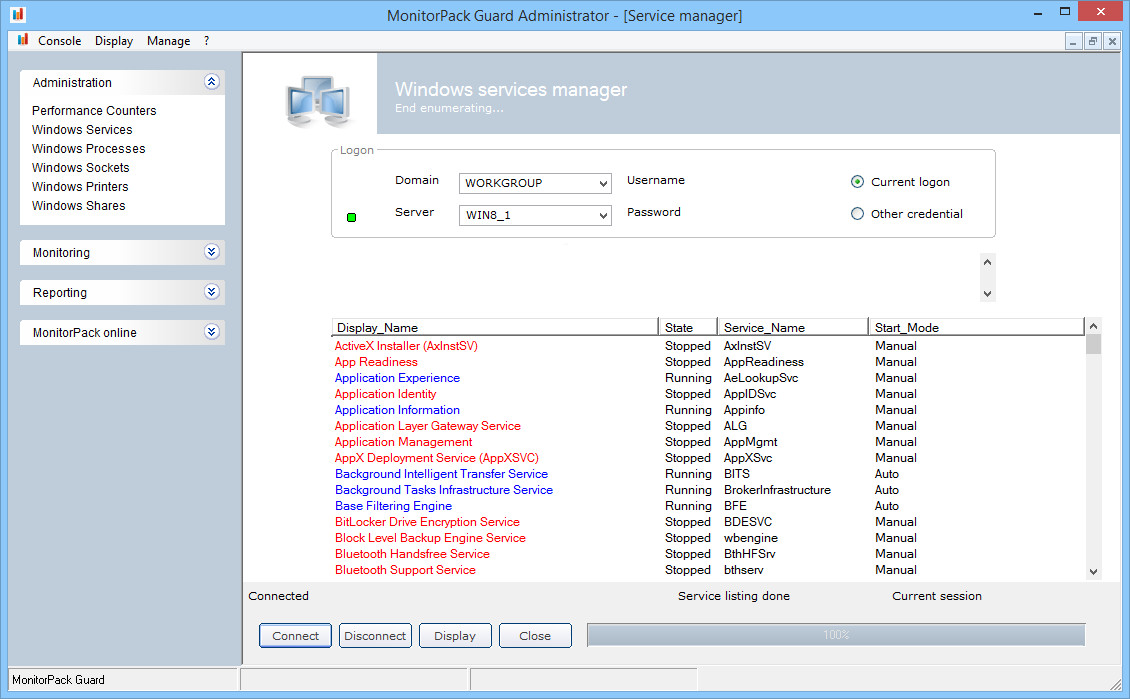Select the Application Management service
This screenshot has height=699, width=1130.
pos(403,442)
